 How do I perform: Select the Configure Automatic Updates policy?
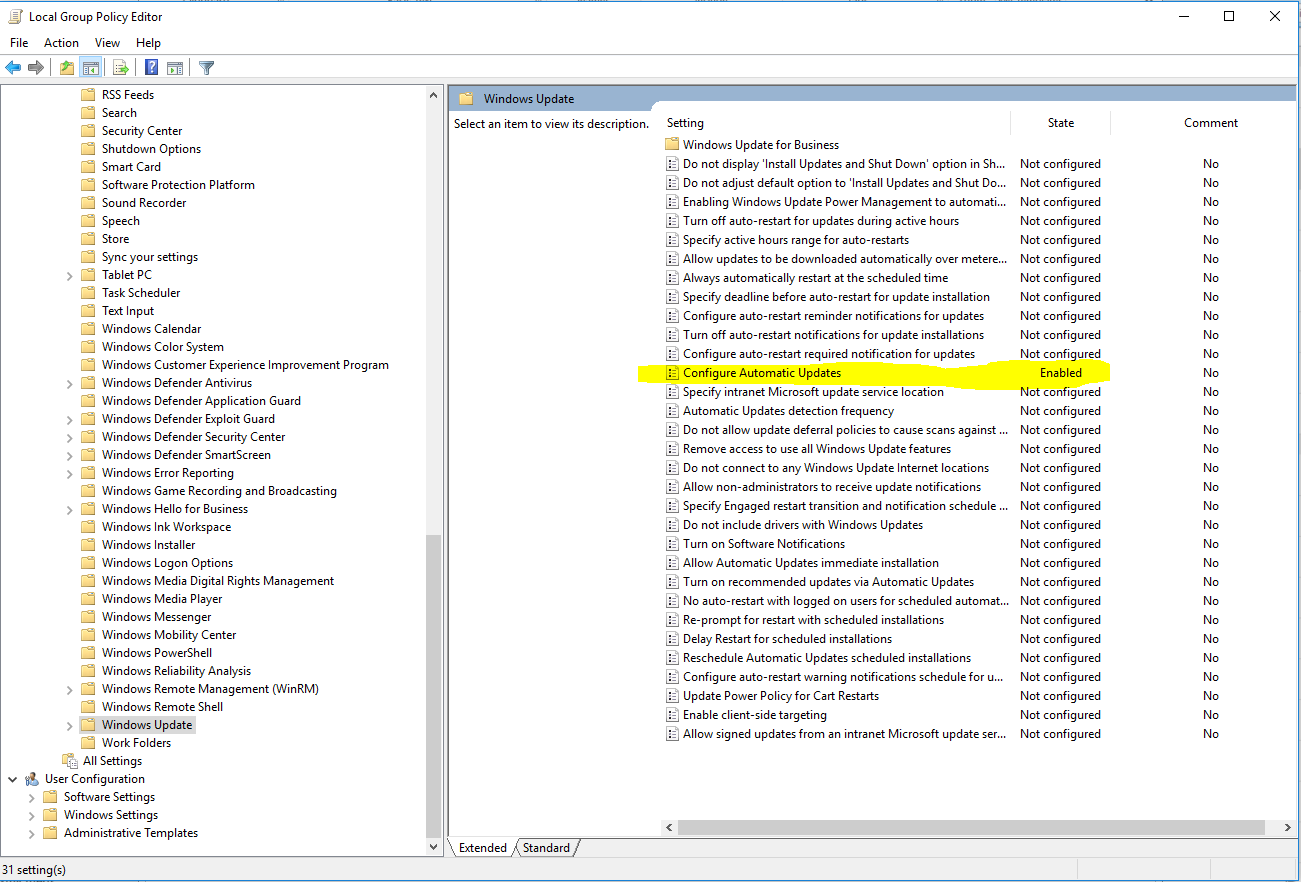coord(761,373)
